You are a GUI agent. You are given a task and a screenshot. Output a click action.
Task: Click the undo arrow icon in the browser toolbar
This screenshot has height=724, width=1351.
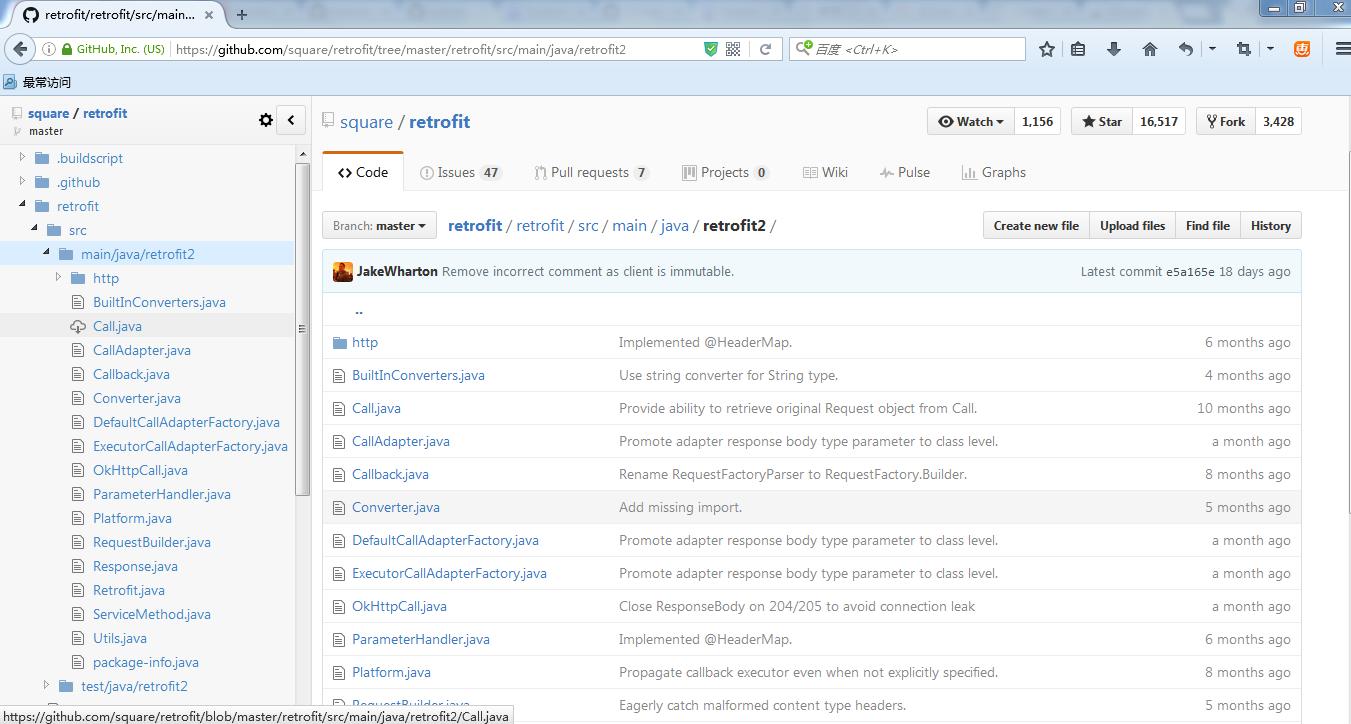coord(1186,49)
